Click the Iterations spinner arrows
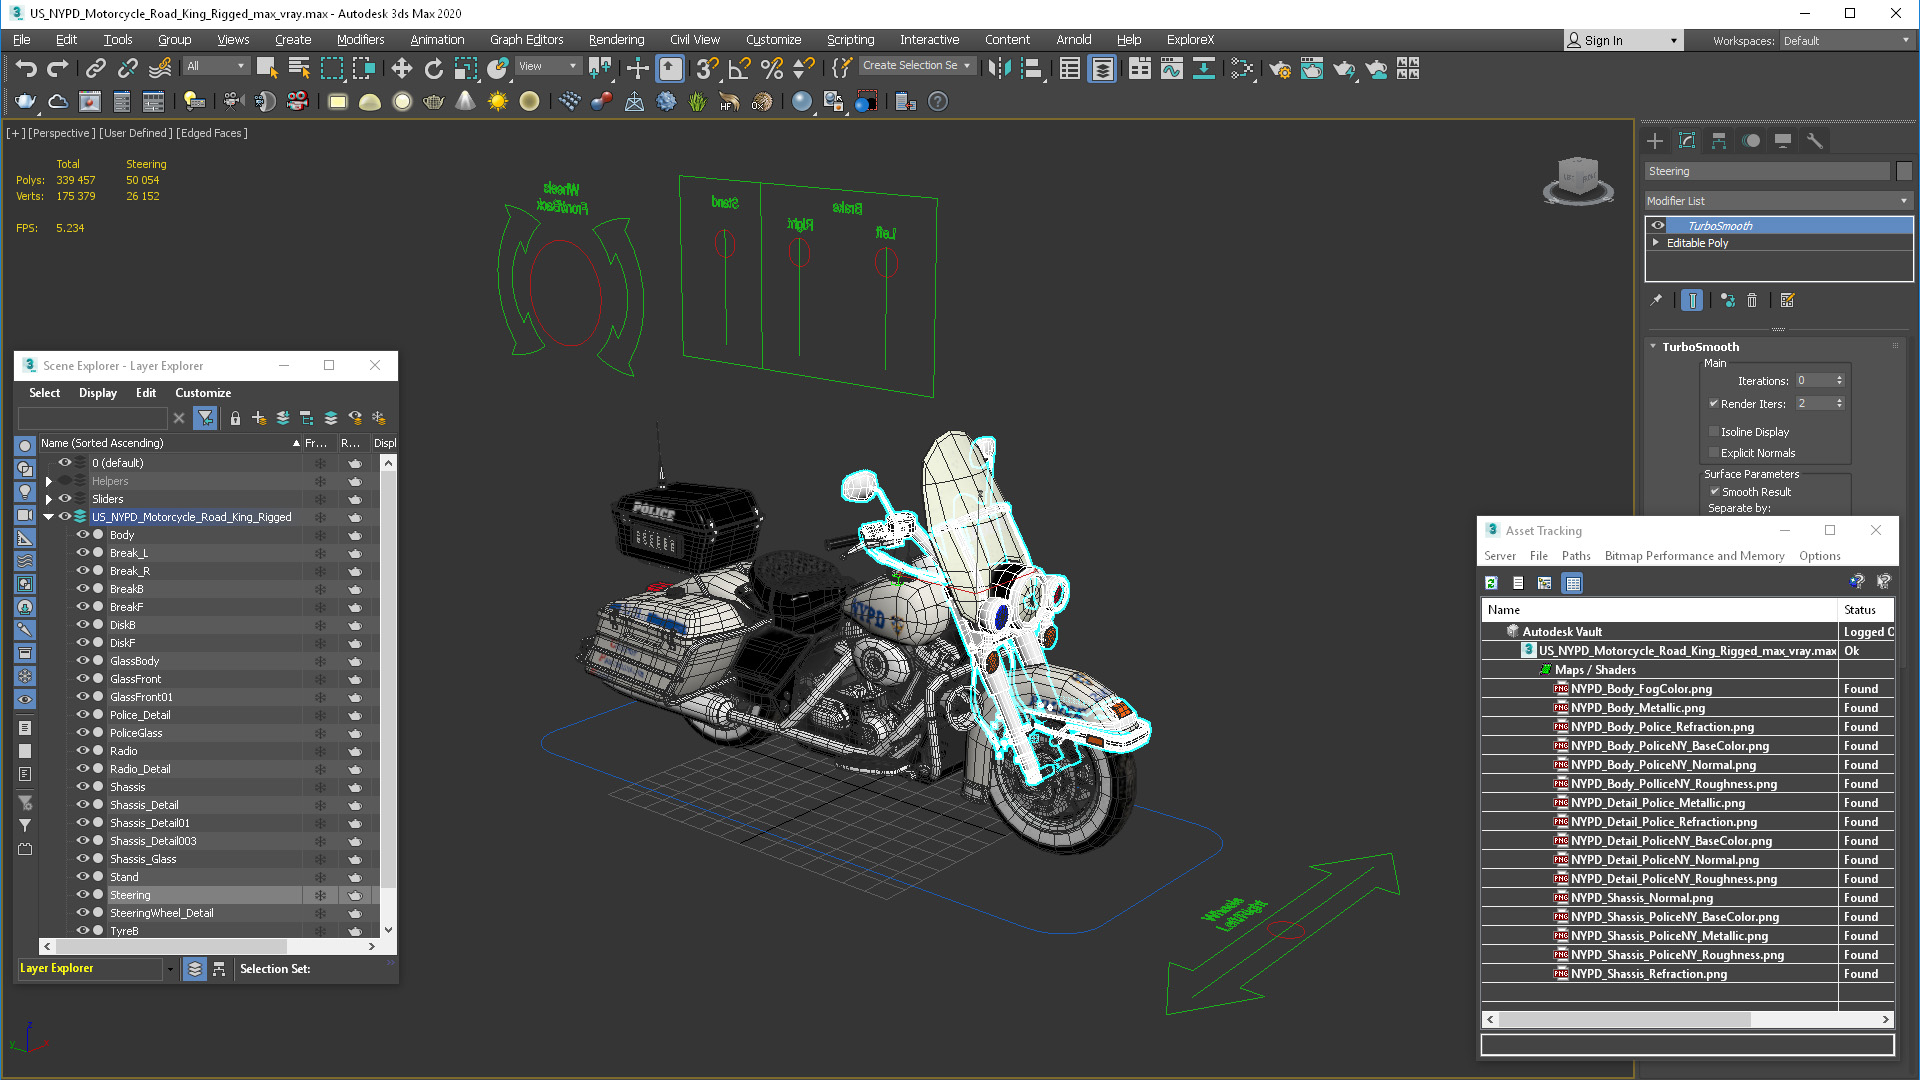 click(1839, 381)
